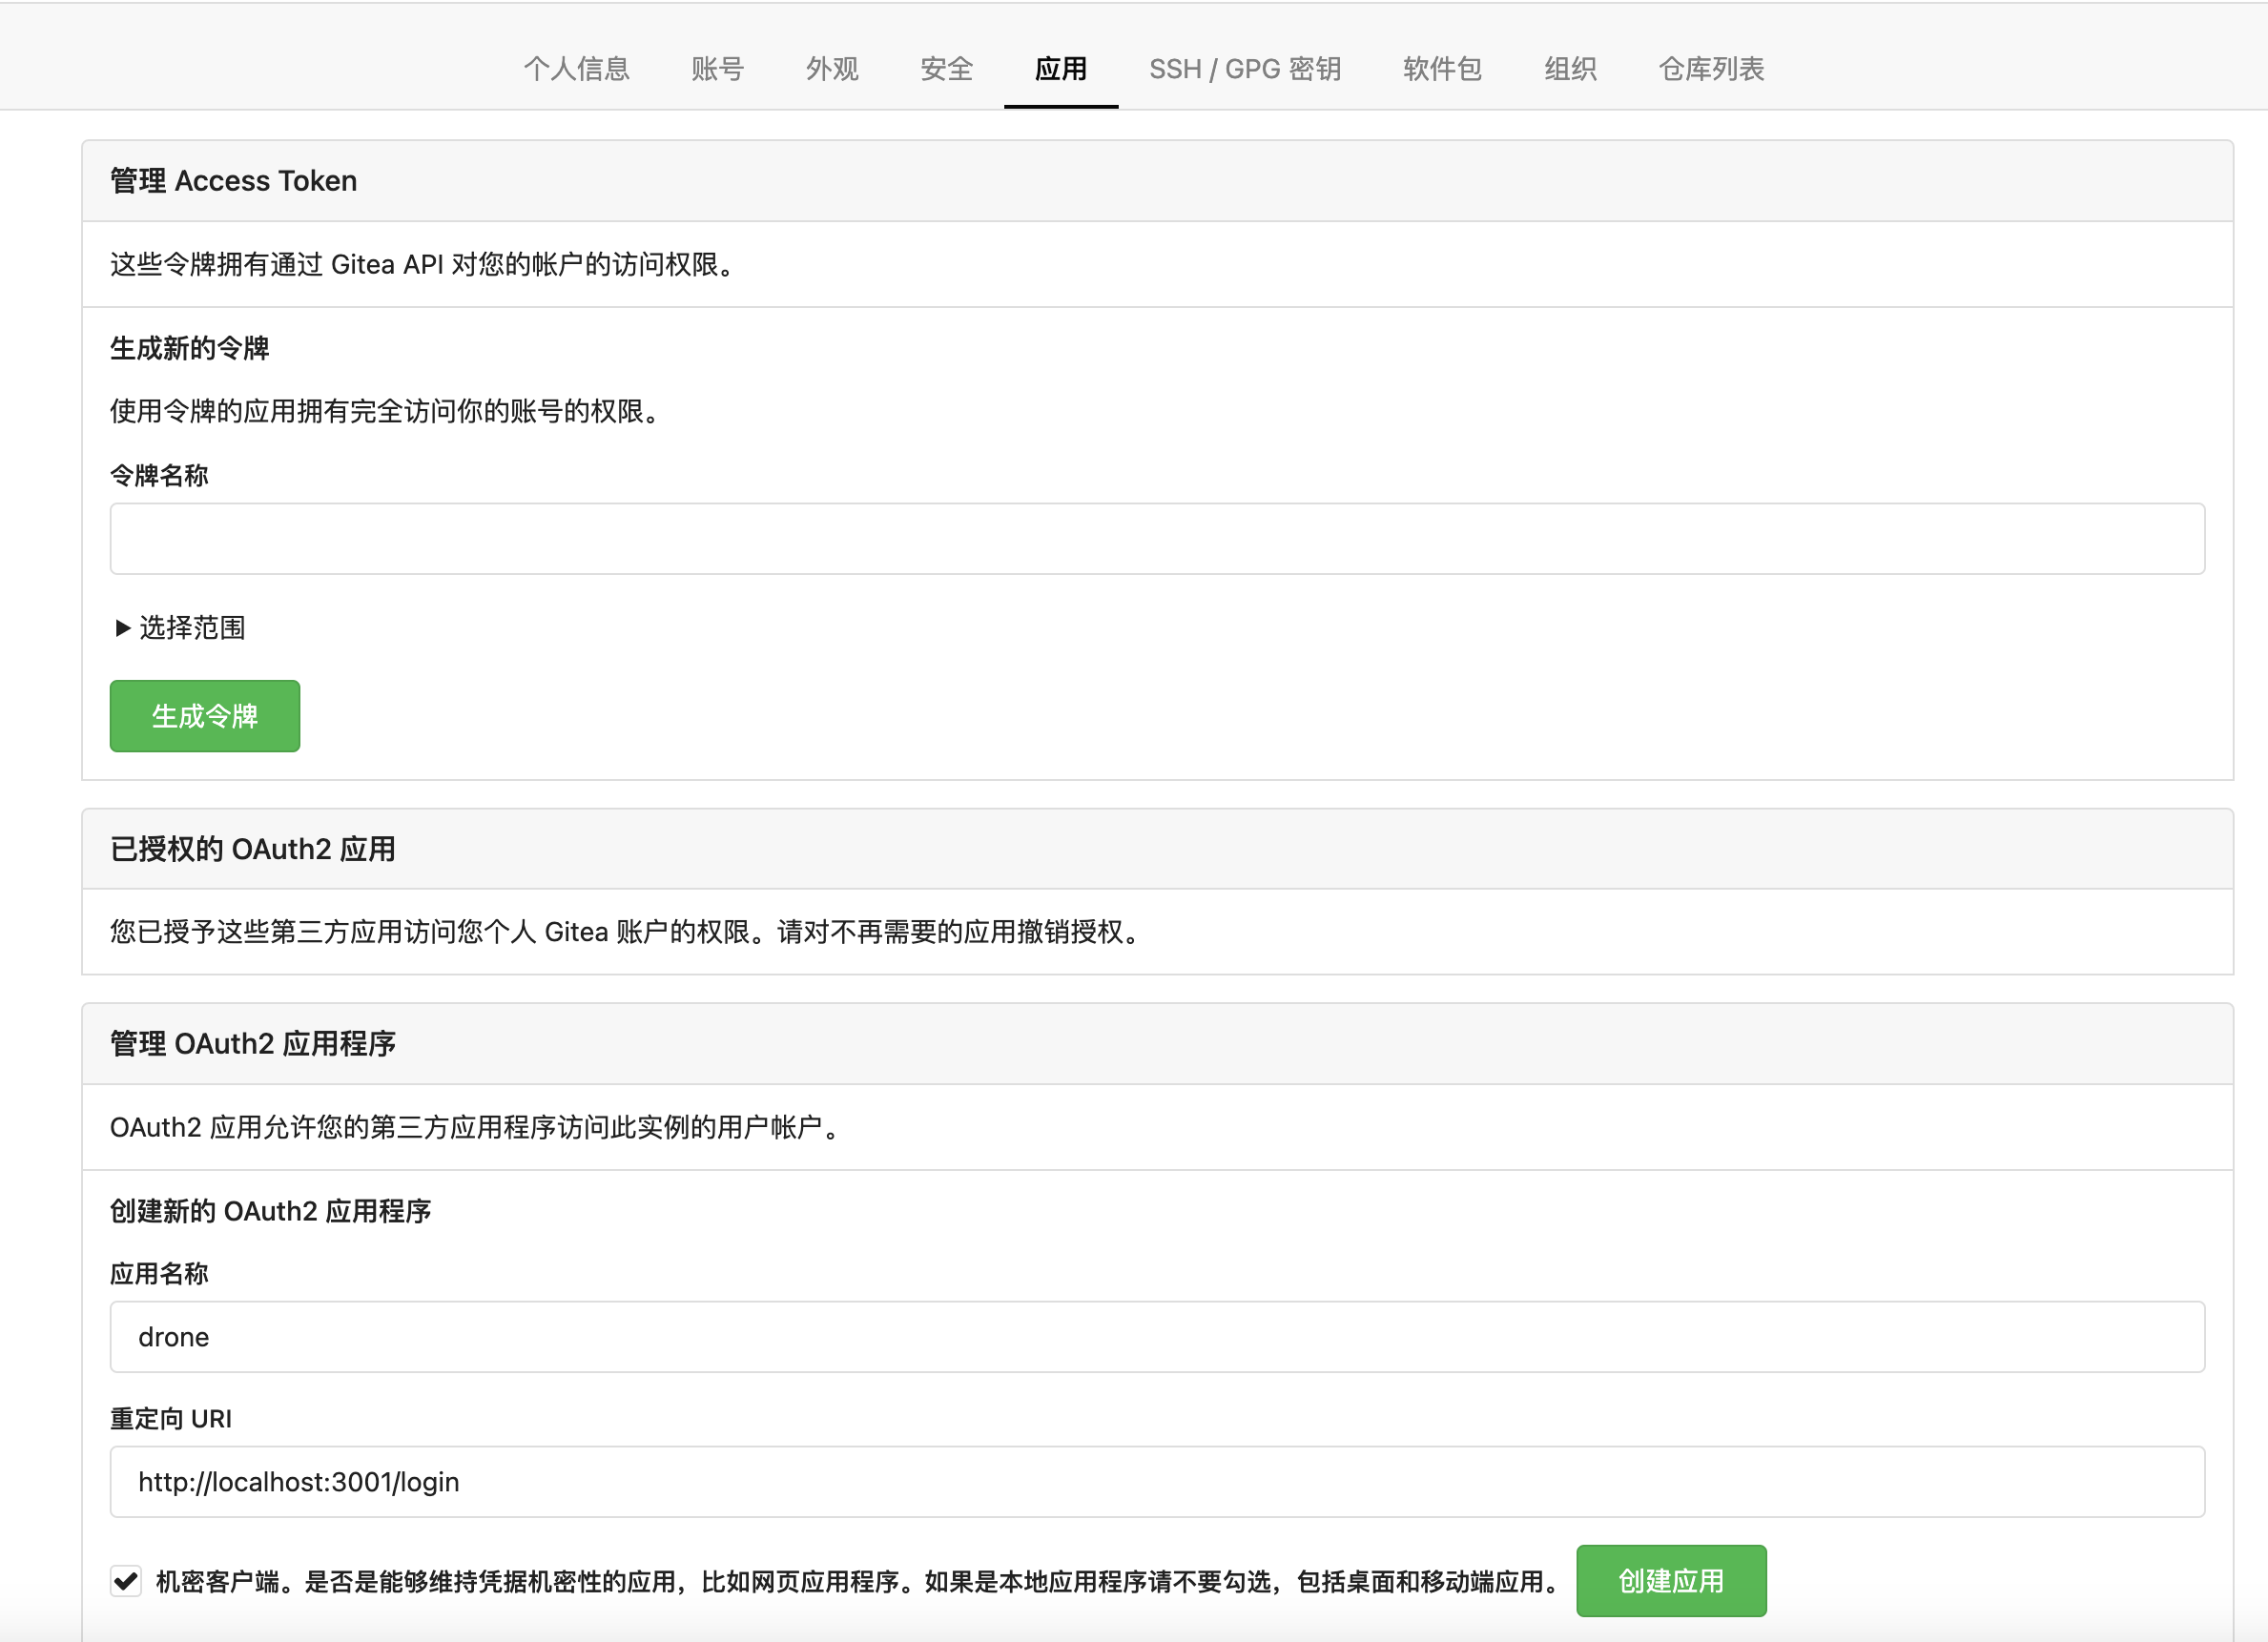Image resolution: width=2268 pixels, height=1642 pixels.
Task: Click the 重定向 URI input field
Action: 1156,1482
